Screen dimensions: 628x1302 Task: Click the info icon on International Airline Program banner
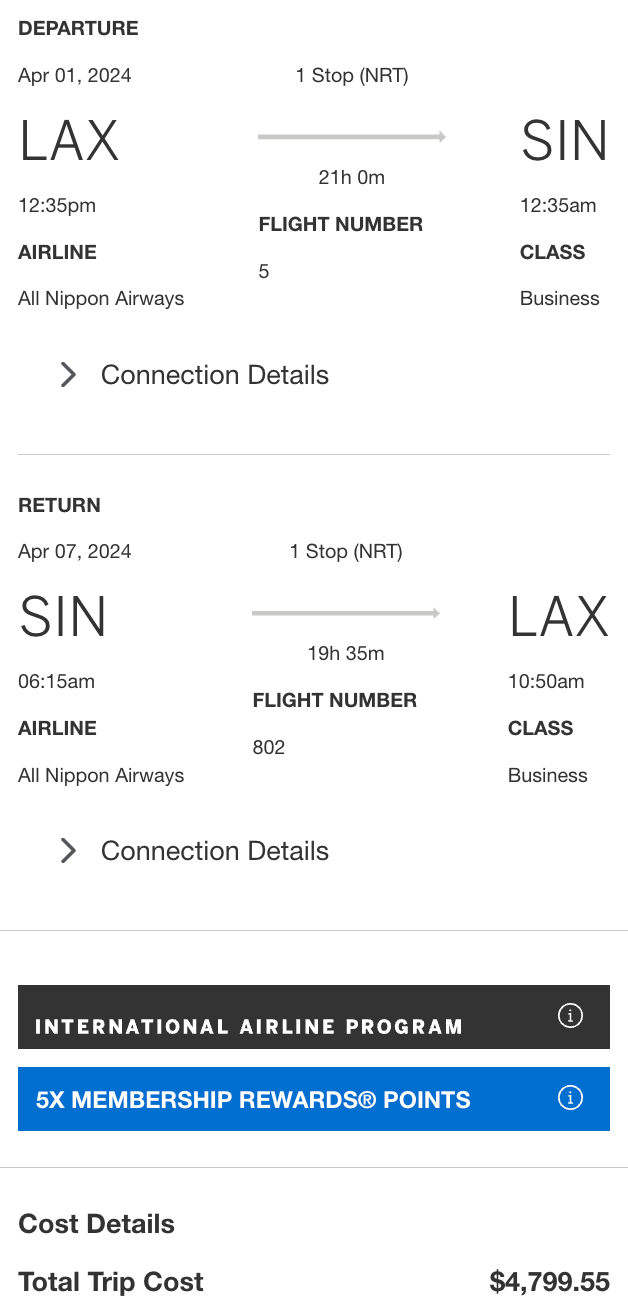click(570, 1015)
